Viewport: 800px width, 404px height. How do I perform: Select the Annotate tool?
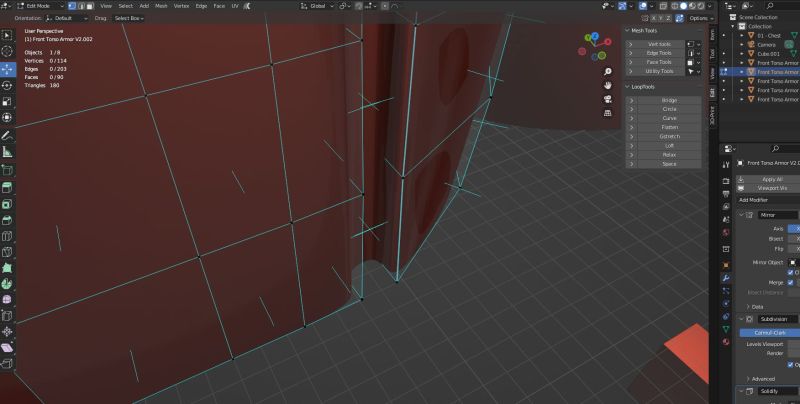(7, 136)
